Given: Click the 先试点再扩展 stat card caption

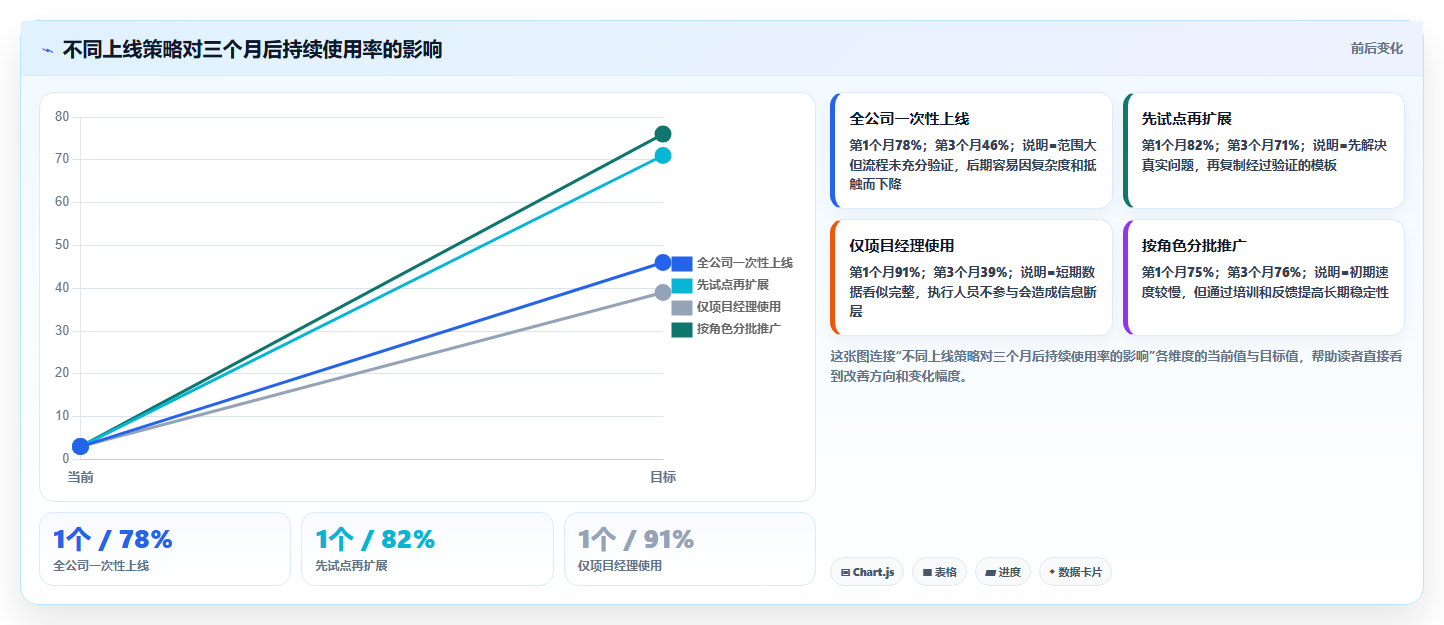Looking at the screenshot, I should pos(351,566).
